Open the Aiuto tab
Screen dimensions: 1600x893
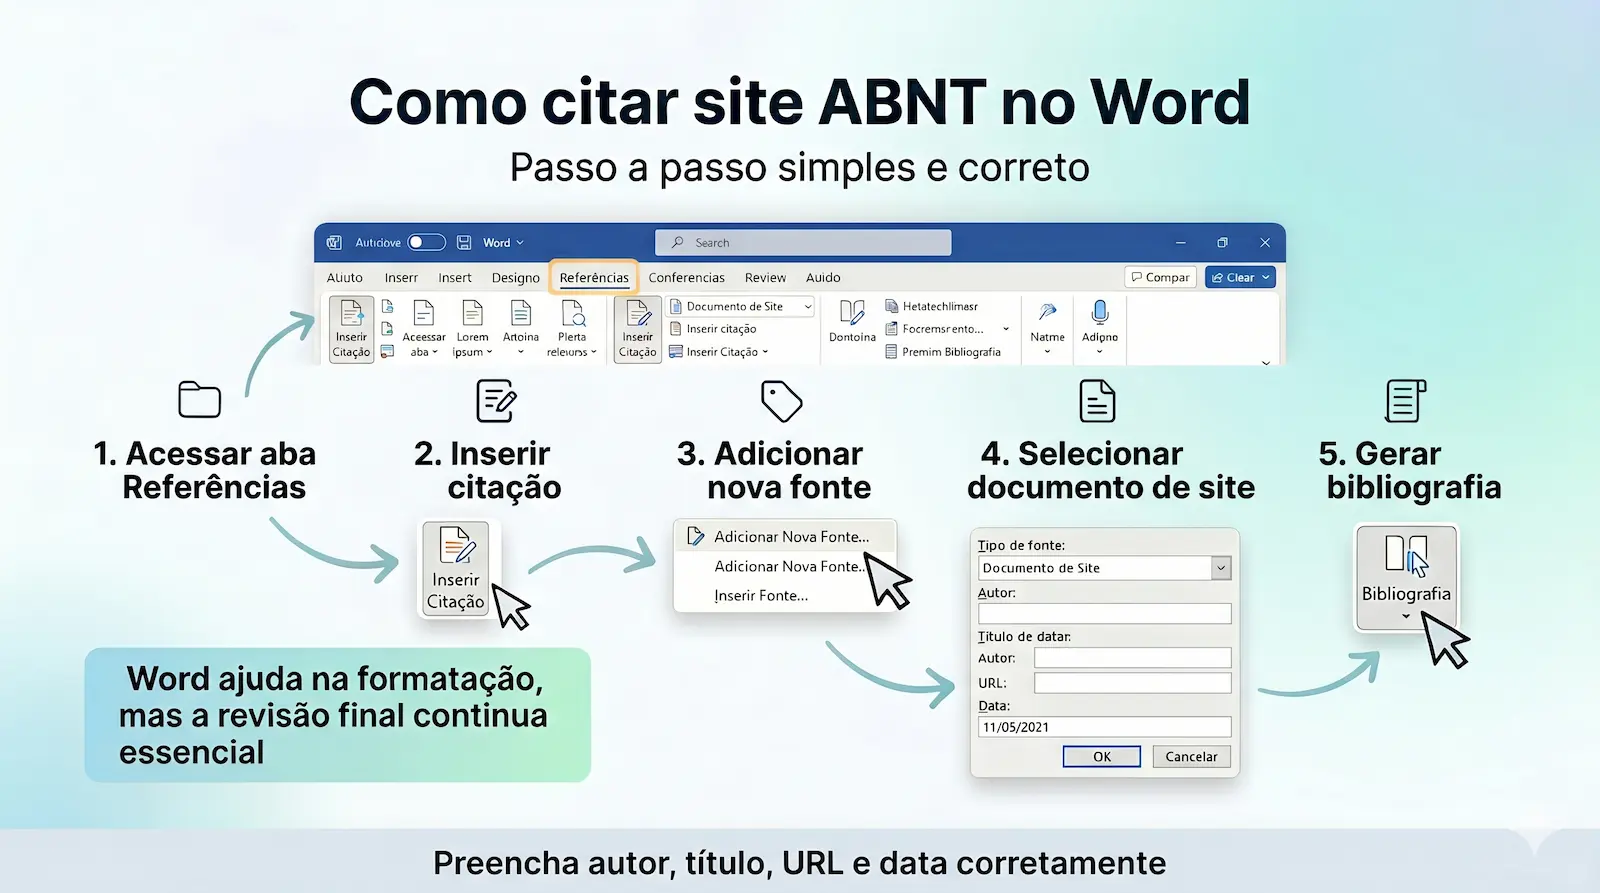pos(345,278)
